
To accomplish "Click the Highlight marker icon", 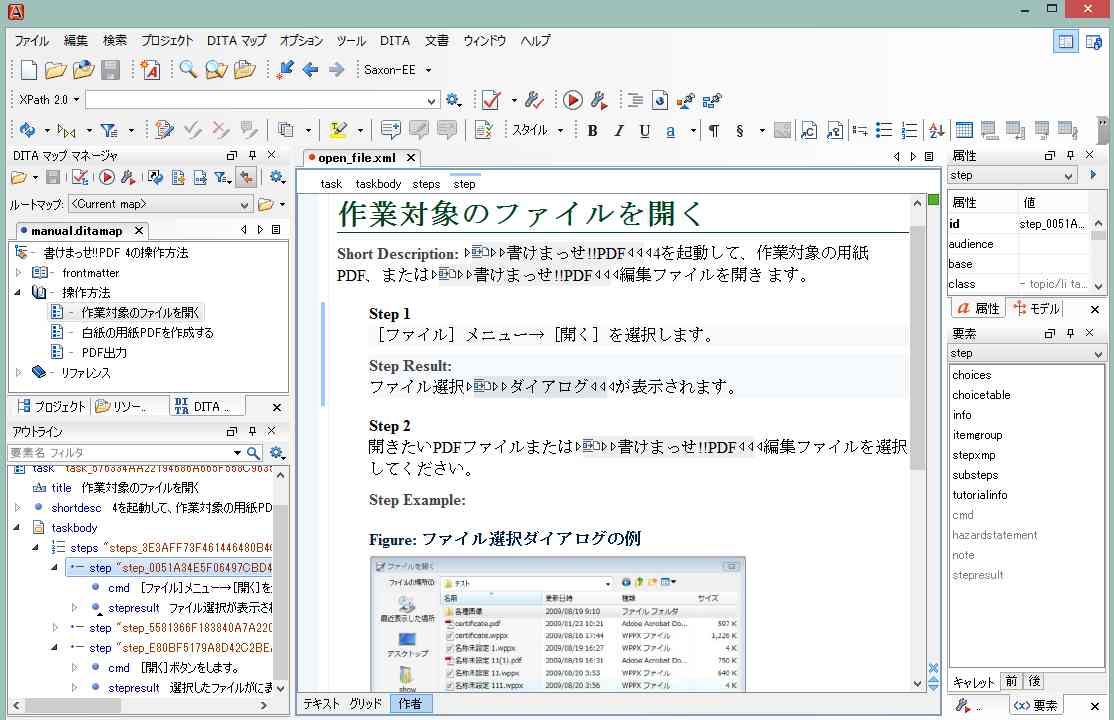I will 339,130.
